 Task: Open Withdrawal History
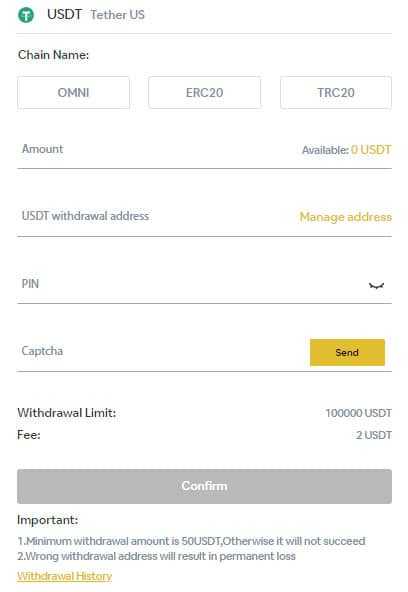pos(65,576)
